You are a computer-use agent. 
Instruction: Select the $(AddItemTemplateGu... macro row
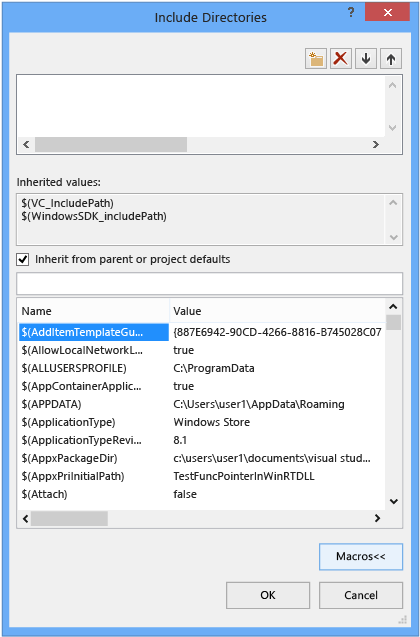[x=93, y=332]
